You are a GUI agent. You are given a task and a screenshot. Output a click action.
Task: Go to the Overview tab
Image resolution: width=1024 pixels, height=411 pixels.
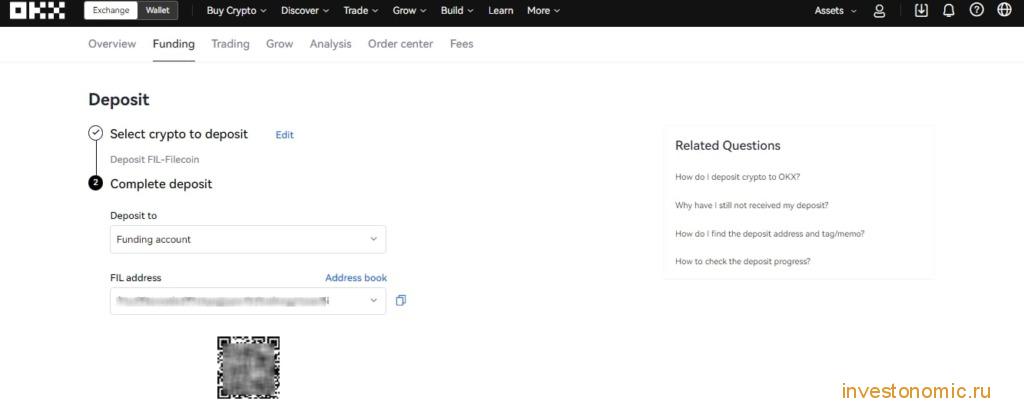[112, 44]
